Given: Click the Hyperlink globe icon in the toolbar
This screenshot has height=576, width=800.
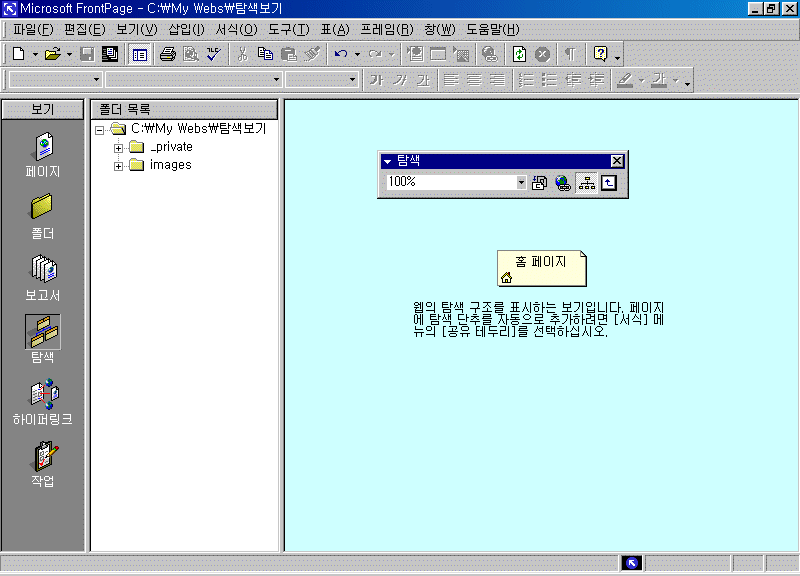Looking at the screenshot, I should [x=490, y=54].
